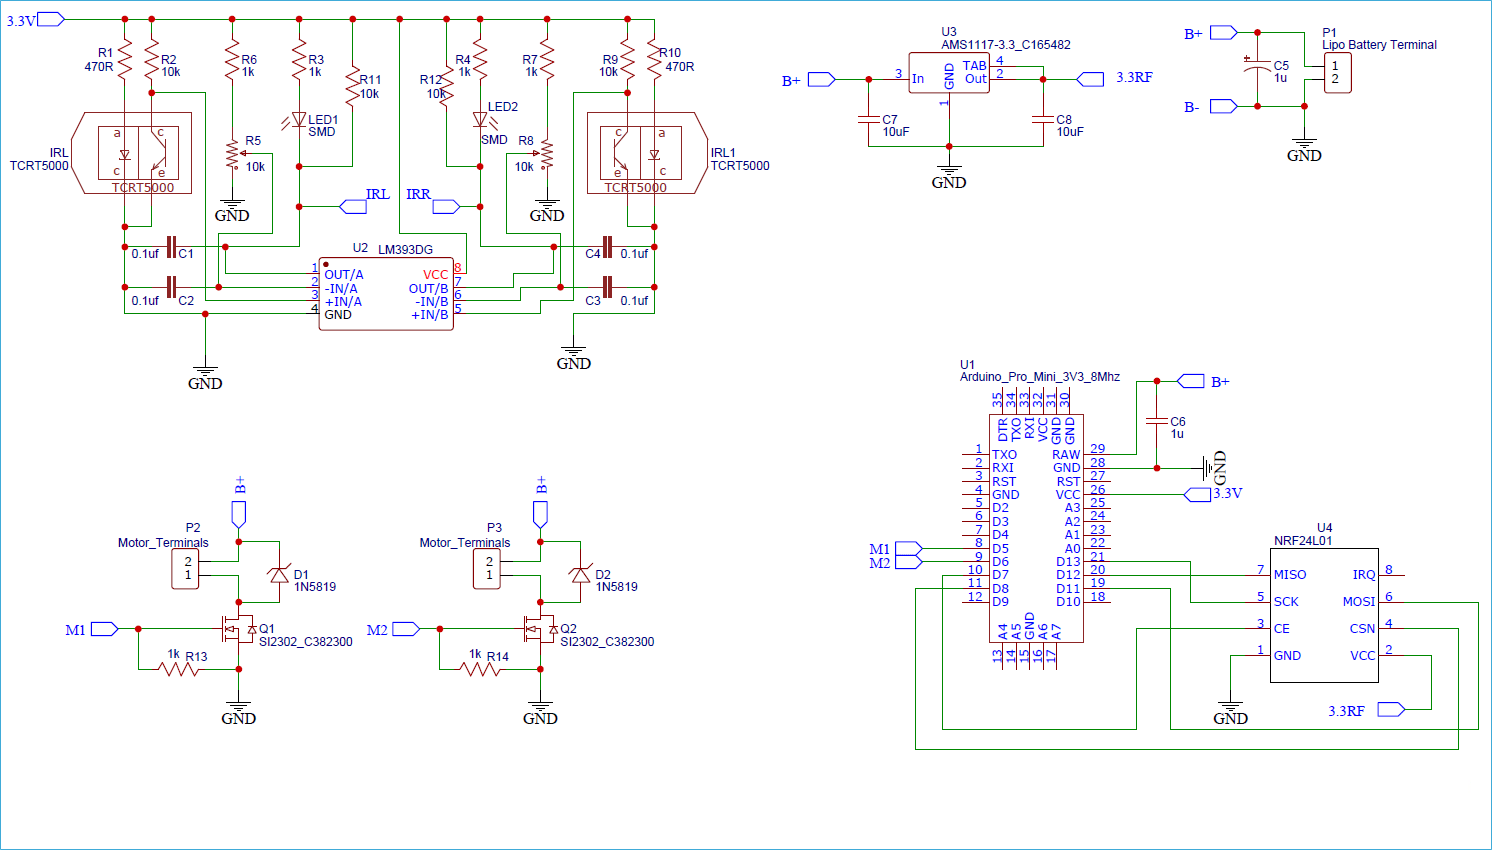The width and height of the screenshot is (1492, 850).
Task: Select the D2 1N5819 Schottky diode
Action: (x=581, y=575)
